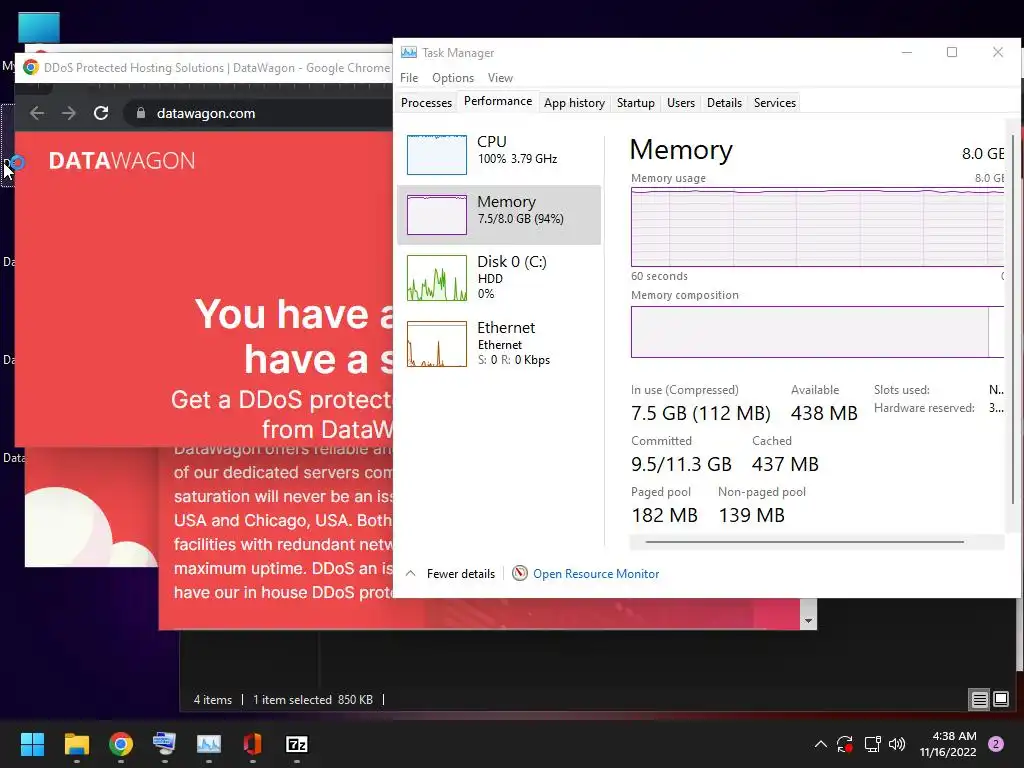Image resolution: width=1024 pixels, height=768 pixels.
Task: Show hidden system tray icons
Action: [x=821, y=744]
